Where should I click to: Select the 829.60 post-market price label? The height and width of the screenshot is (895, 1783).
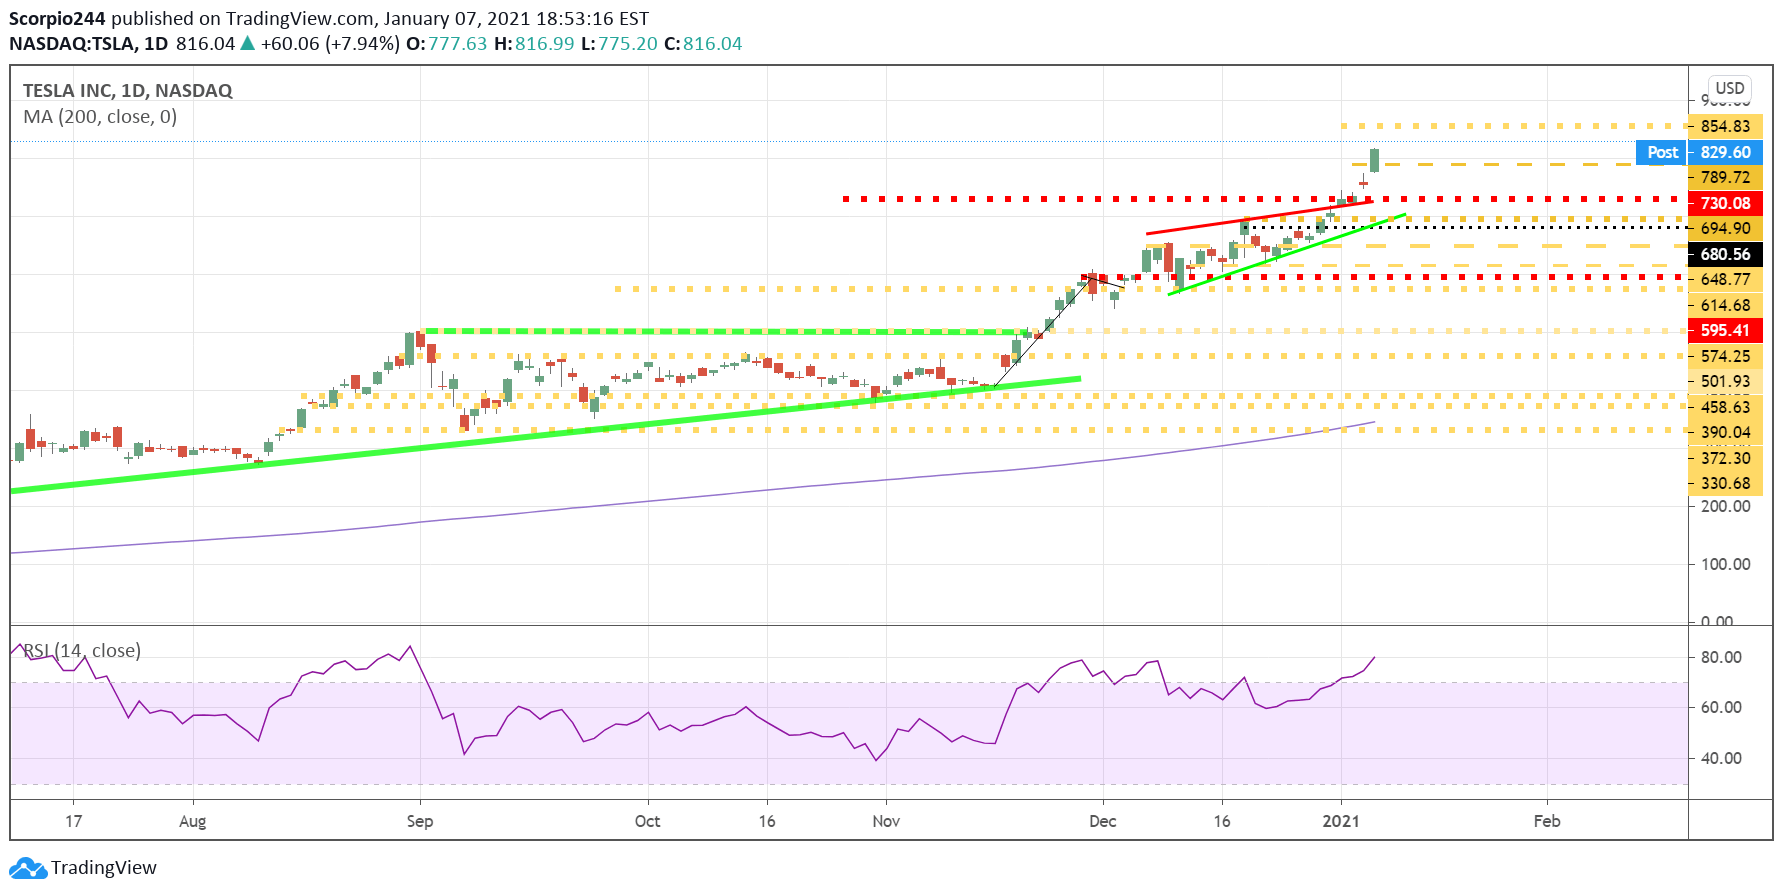[1726, 152]
